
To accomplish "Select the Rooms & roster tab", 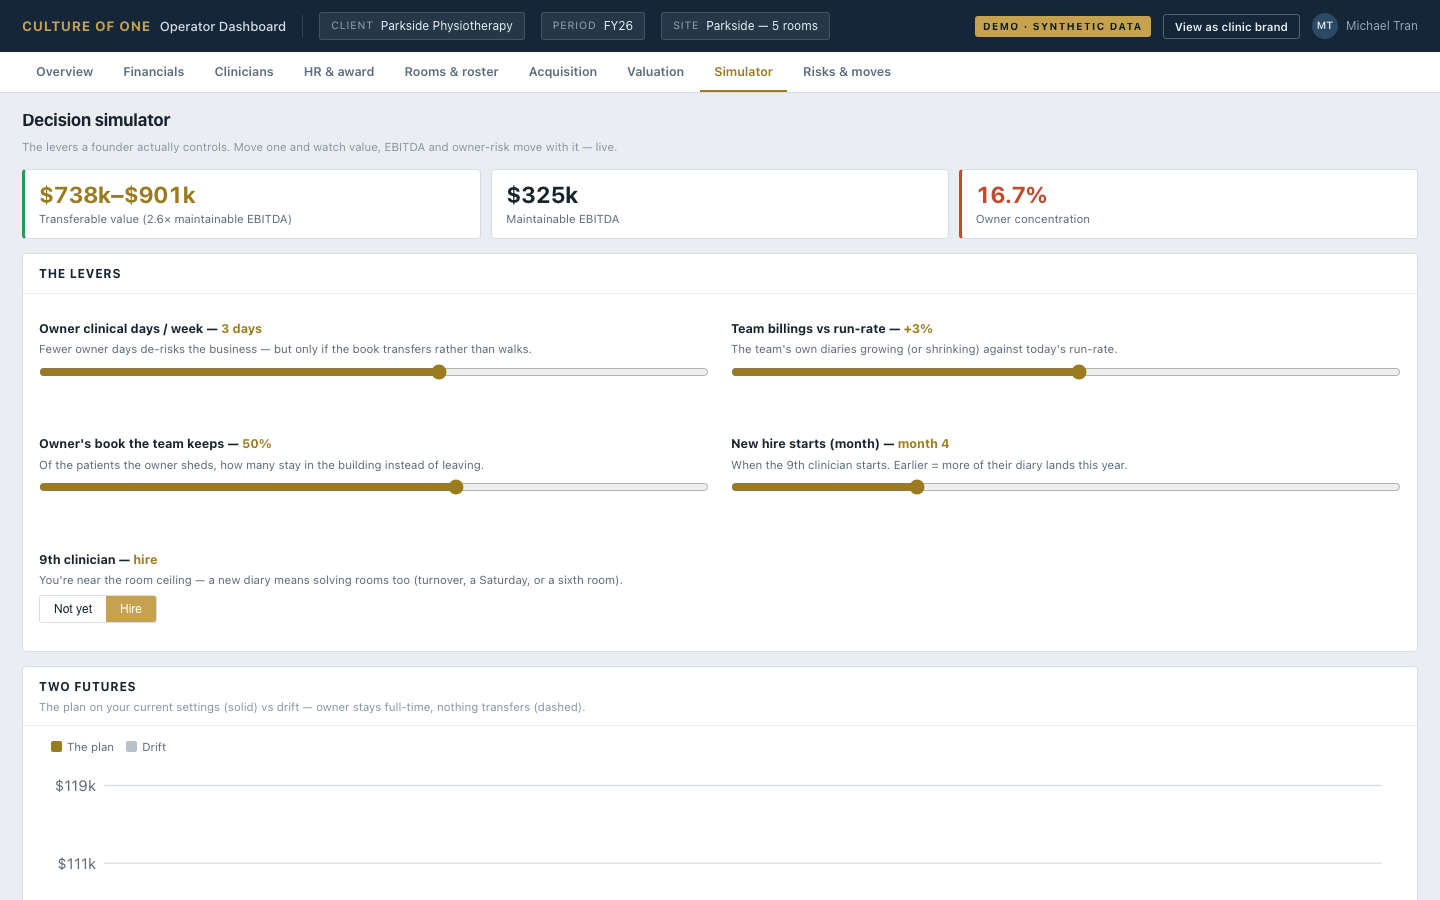I will (x=451, y=72).
